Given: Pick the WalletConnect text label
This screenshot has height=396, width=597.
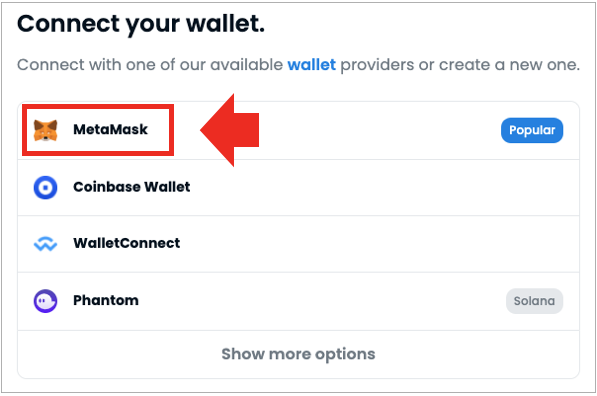Looking at the screenshot, I should (127, 243).
